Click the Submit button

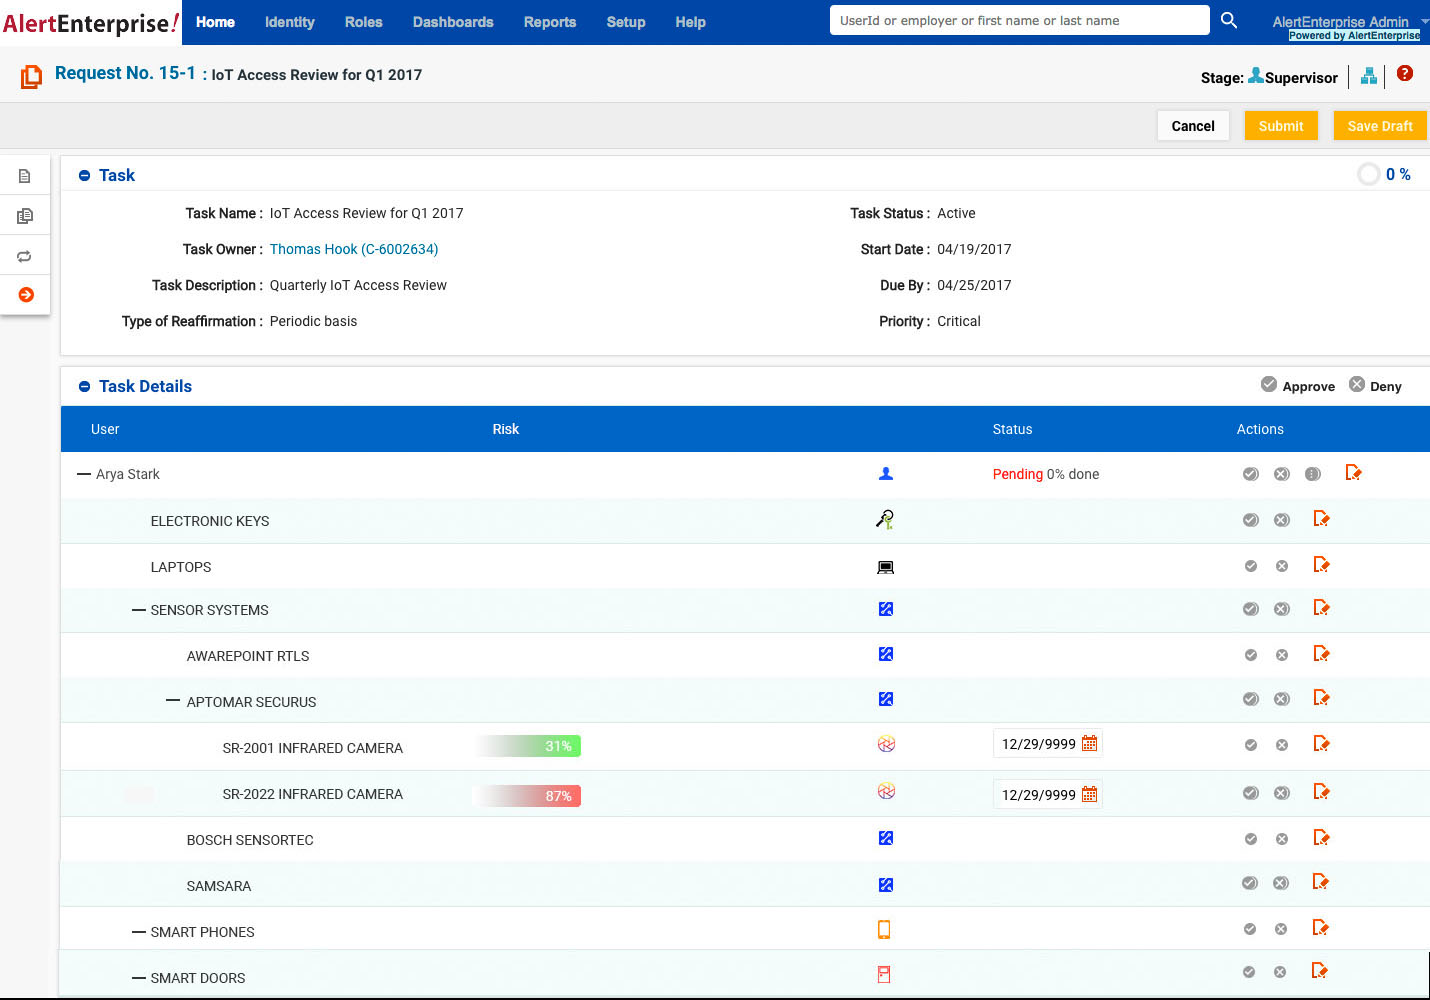pyautogui.click(x=1281, y=125)
